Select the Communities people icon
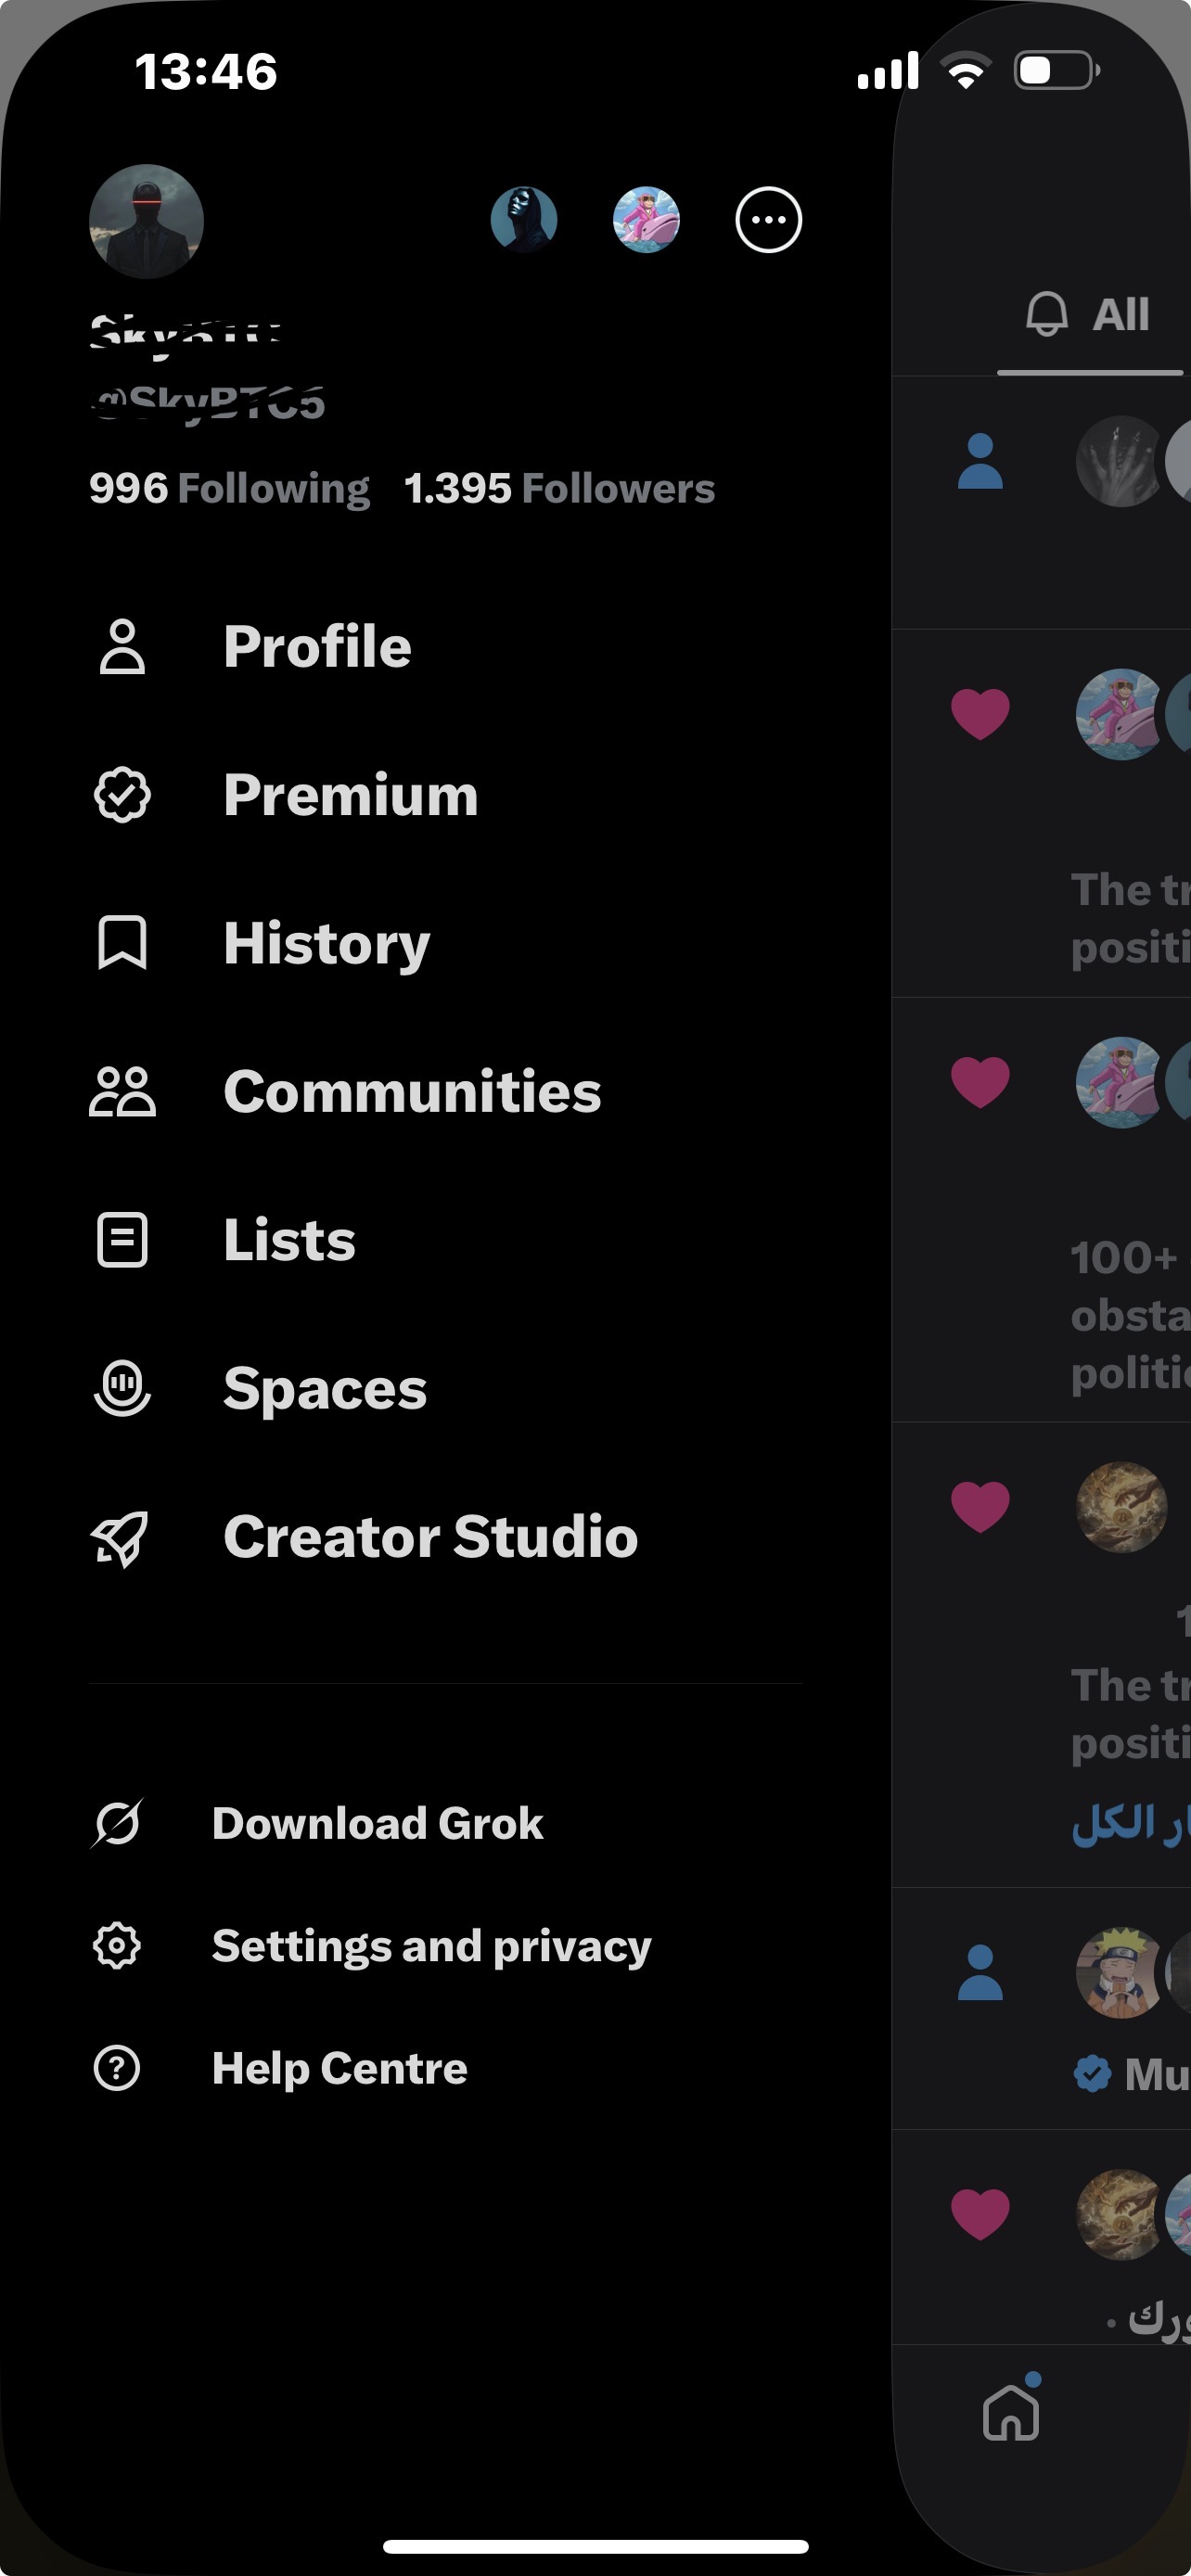This screenshot has height=2576, width=1191. click(x=122, y=1091)
